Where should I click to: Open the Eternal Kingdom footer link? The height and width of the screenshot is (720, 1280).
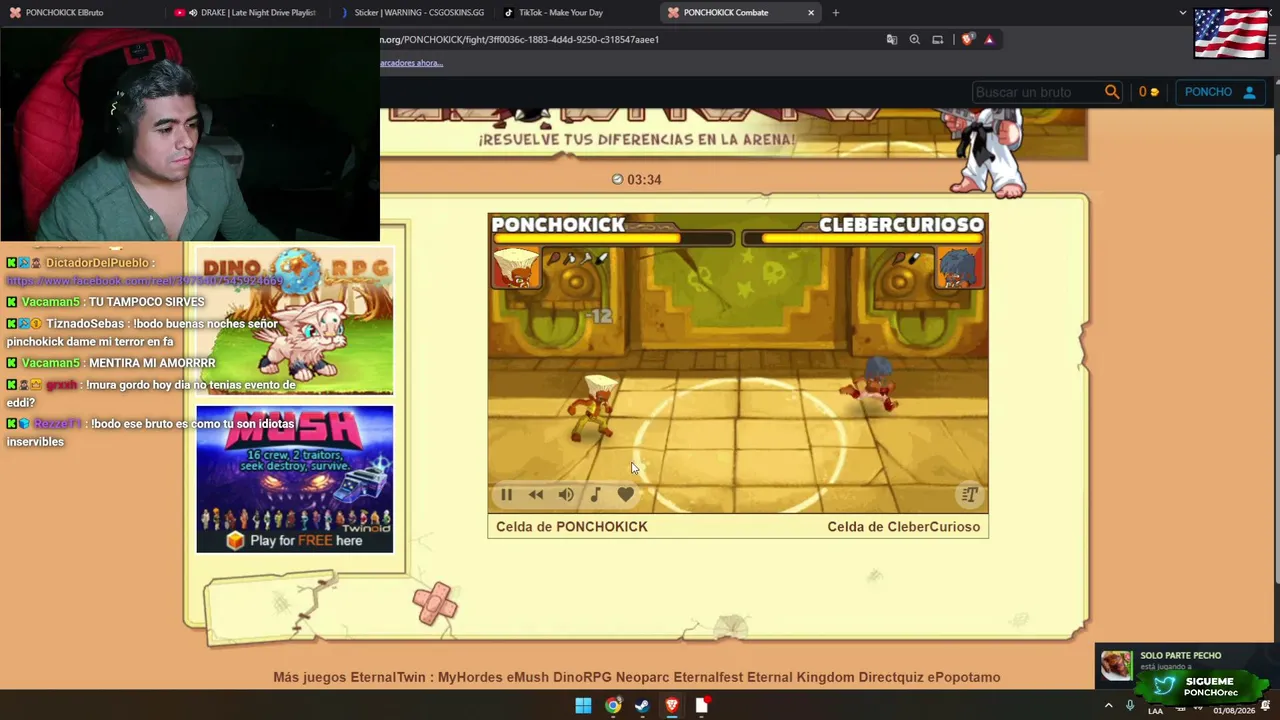[800, 677]
